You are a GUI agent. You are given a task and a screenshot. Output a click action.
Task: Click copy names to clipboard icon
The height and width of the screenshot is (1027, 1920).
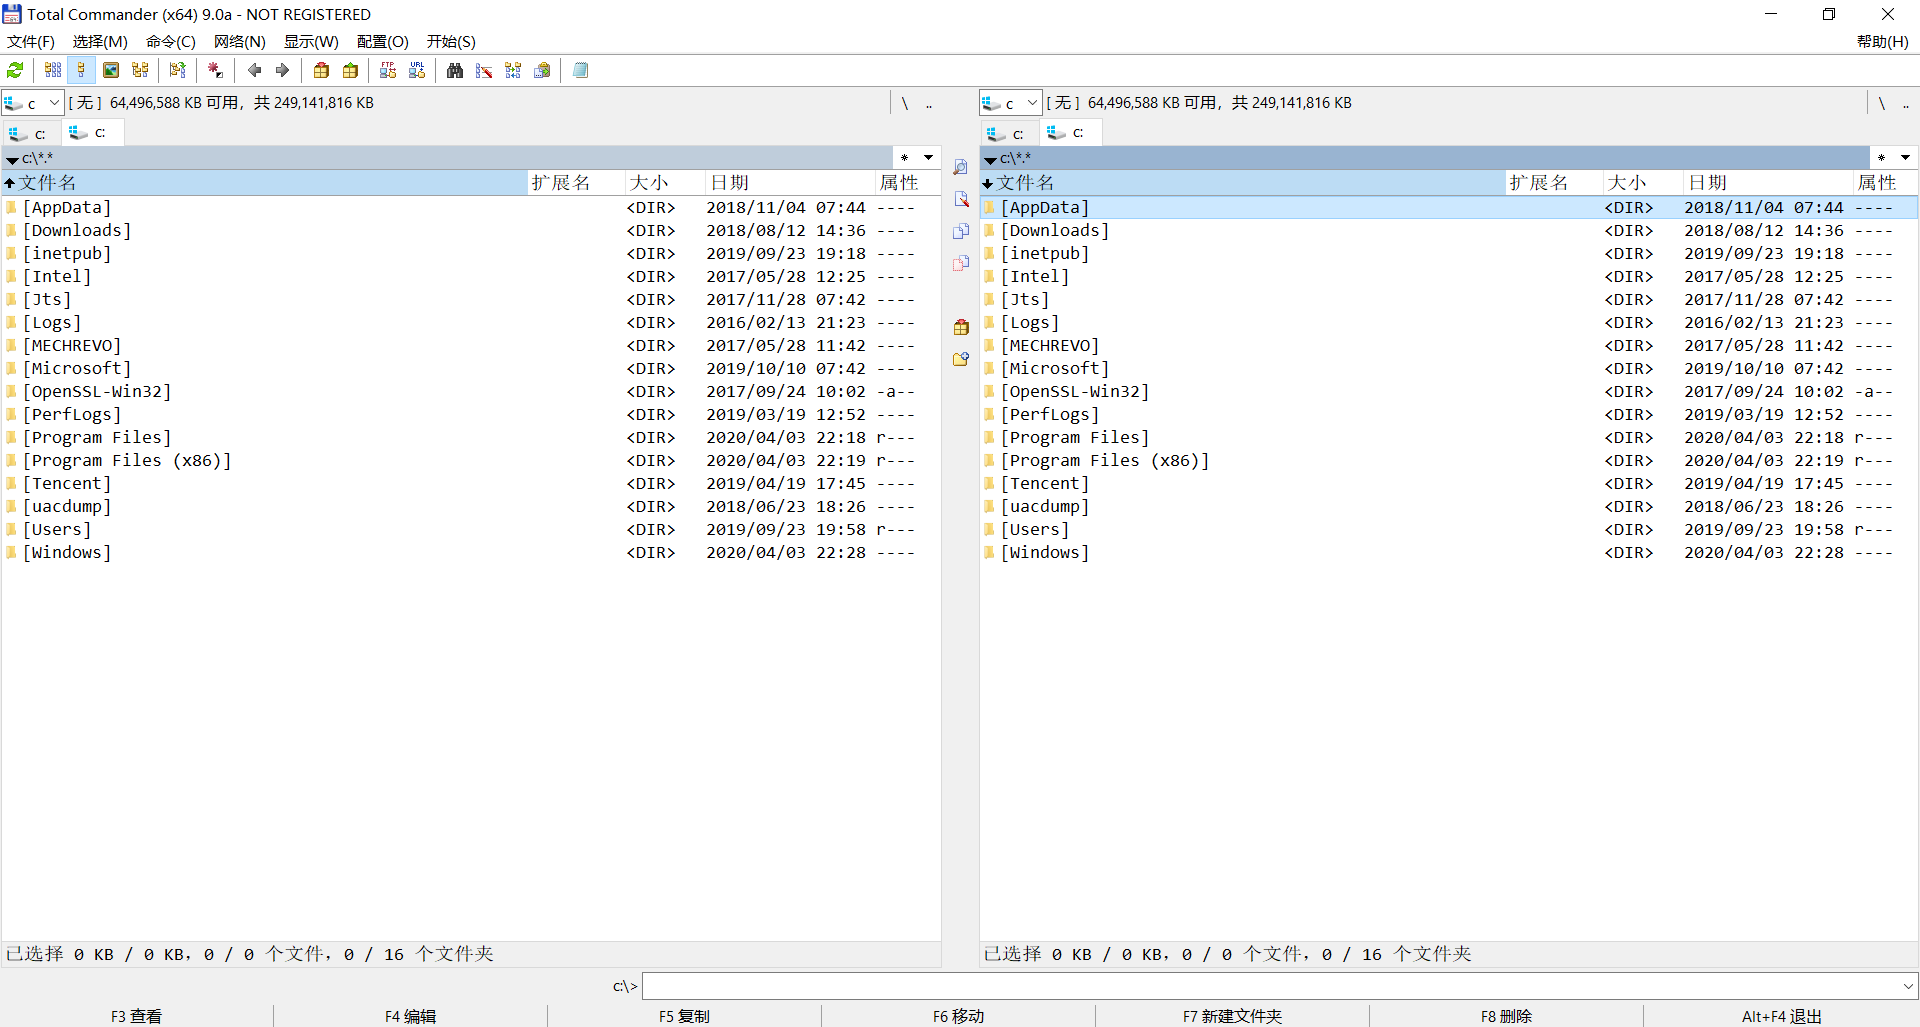542,70
